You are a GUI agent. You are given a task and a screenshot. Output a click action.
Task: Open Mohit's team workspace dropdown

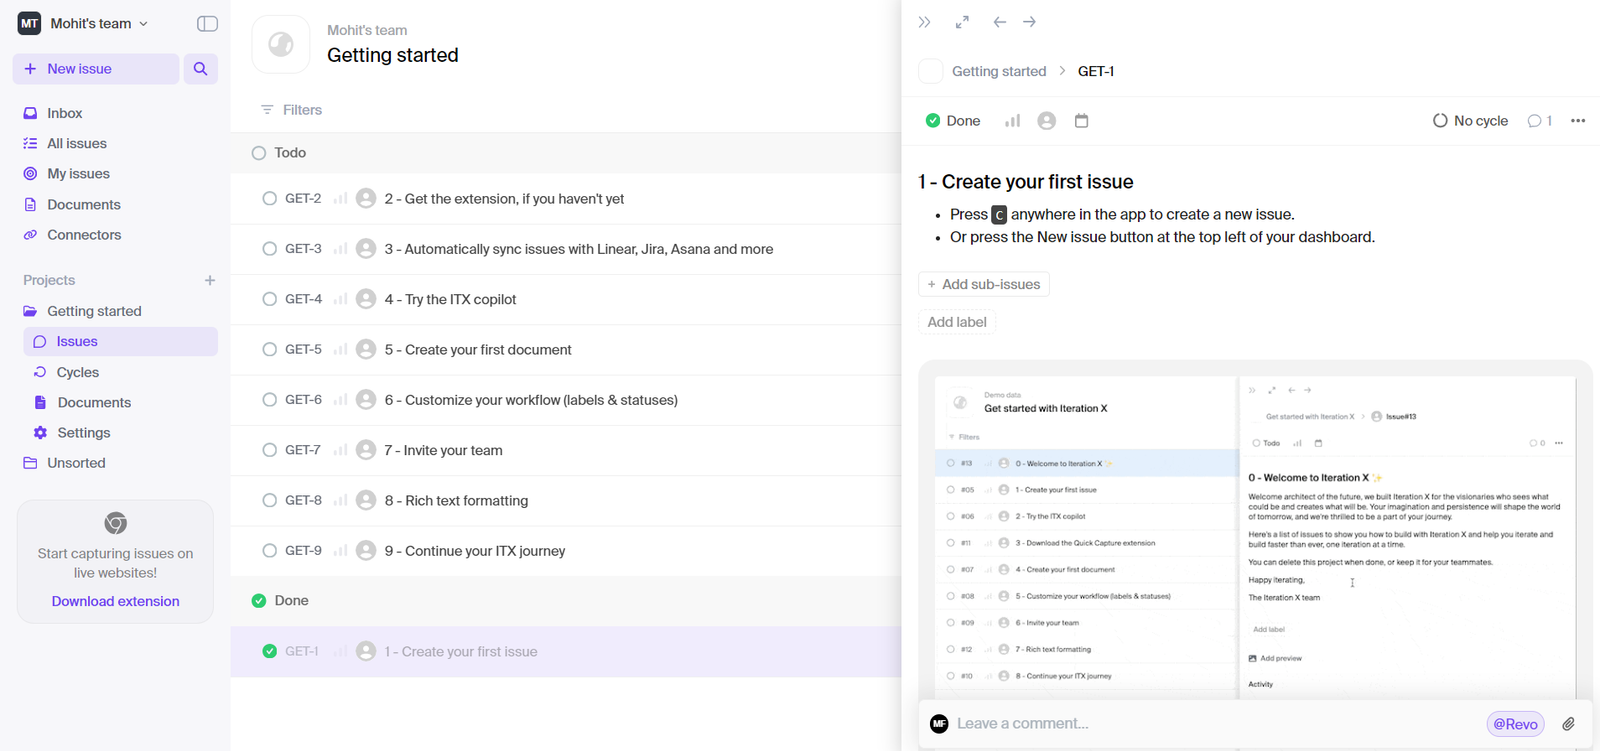[84, 23]
